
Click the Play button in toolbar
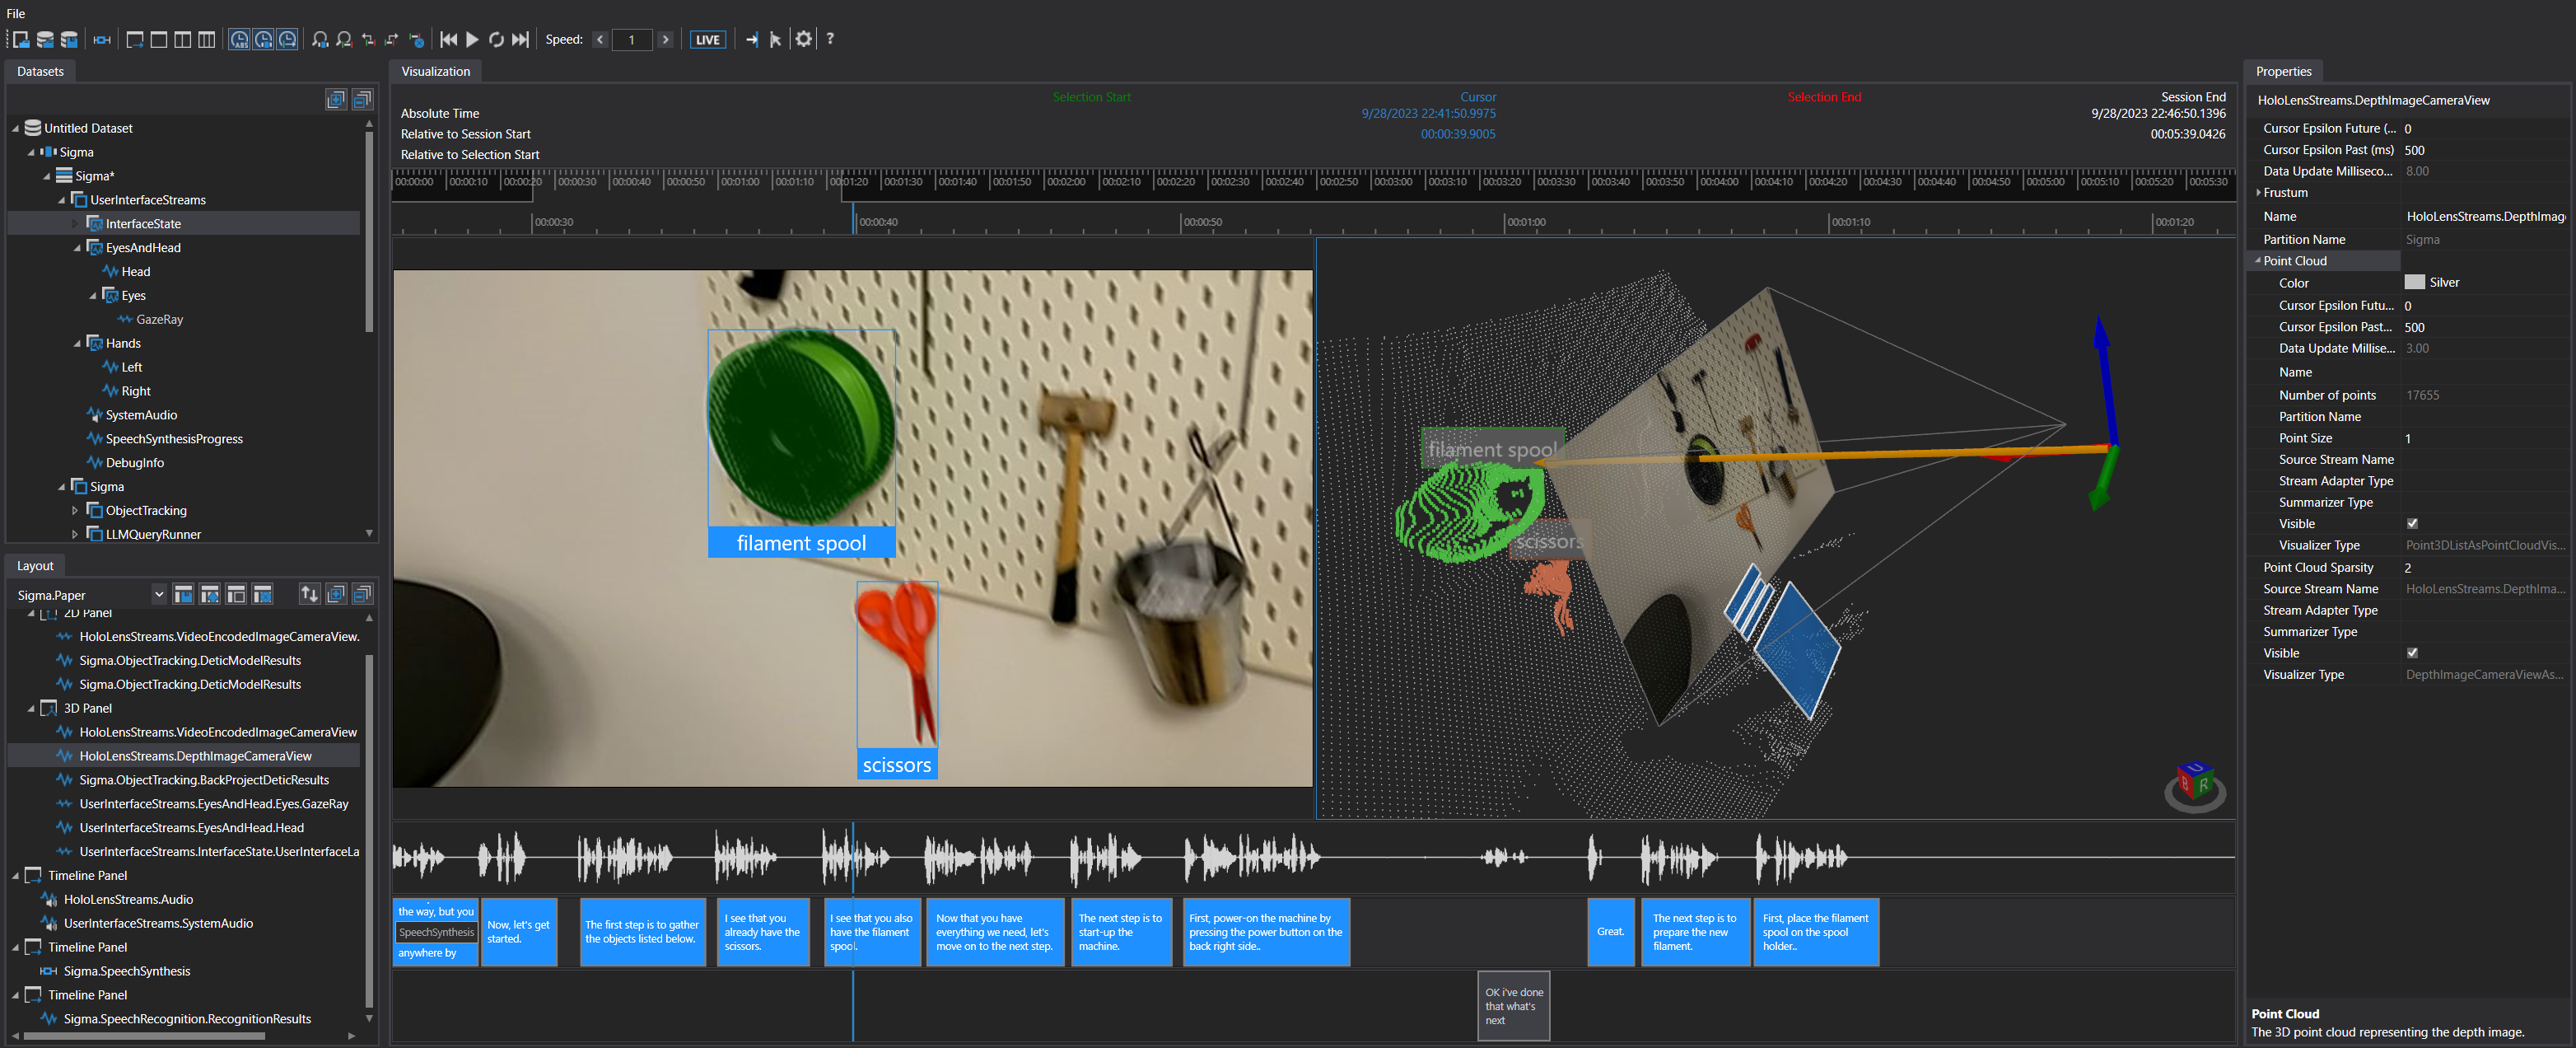[x=473, y=39]
